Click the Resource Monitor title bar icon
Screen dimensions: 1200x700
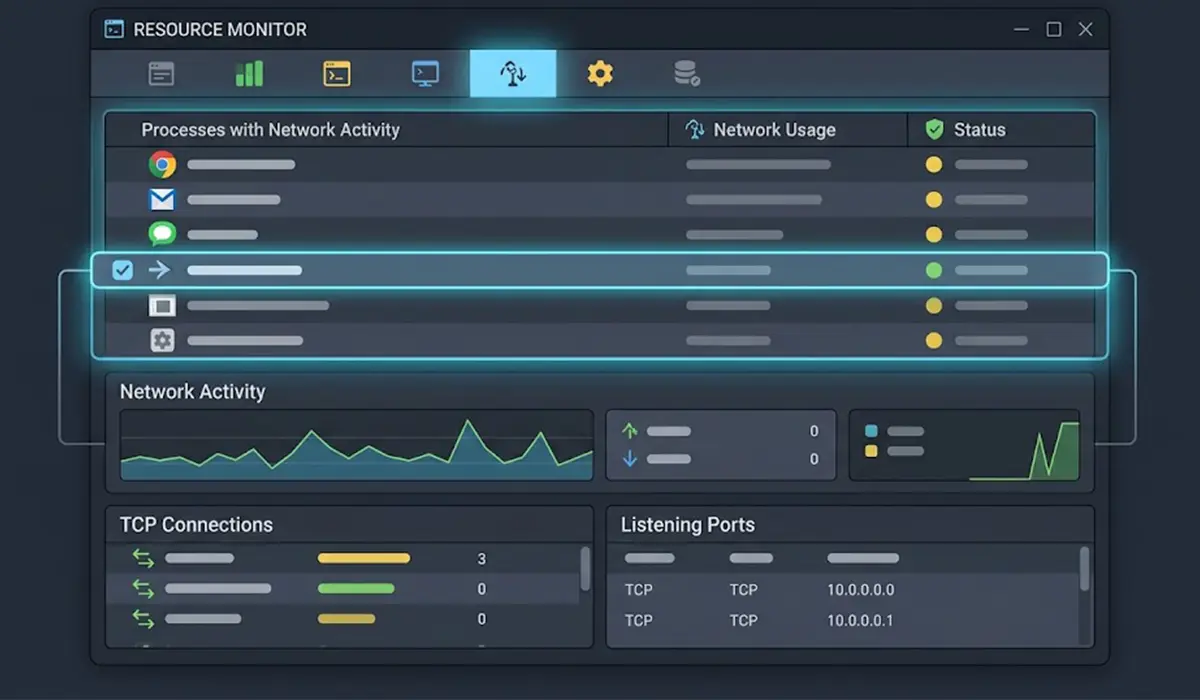(115, 29)
